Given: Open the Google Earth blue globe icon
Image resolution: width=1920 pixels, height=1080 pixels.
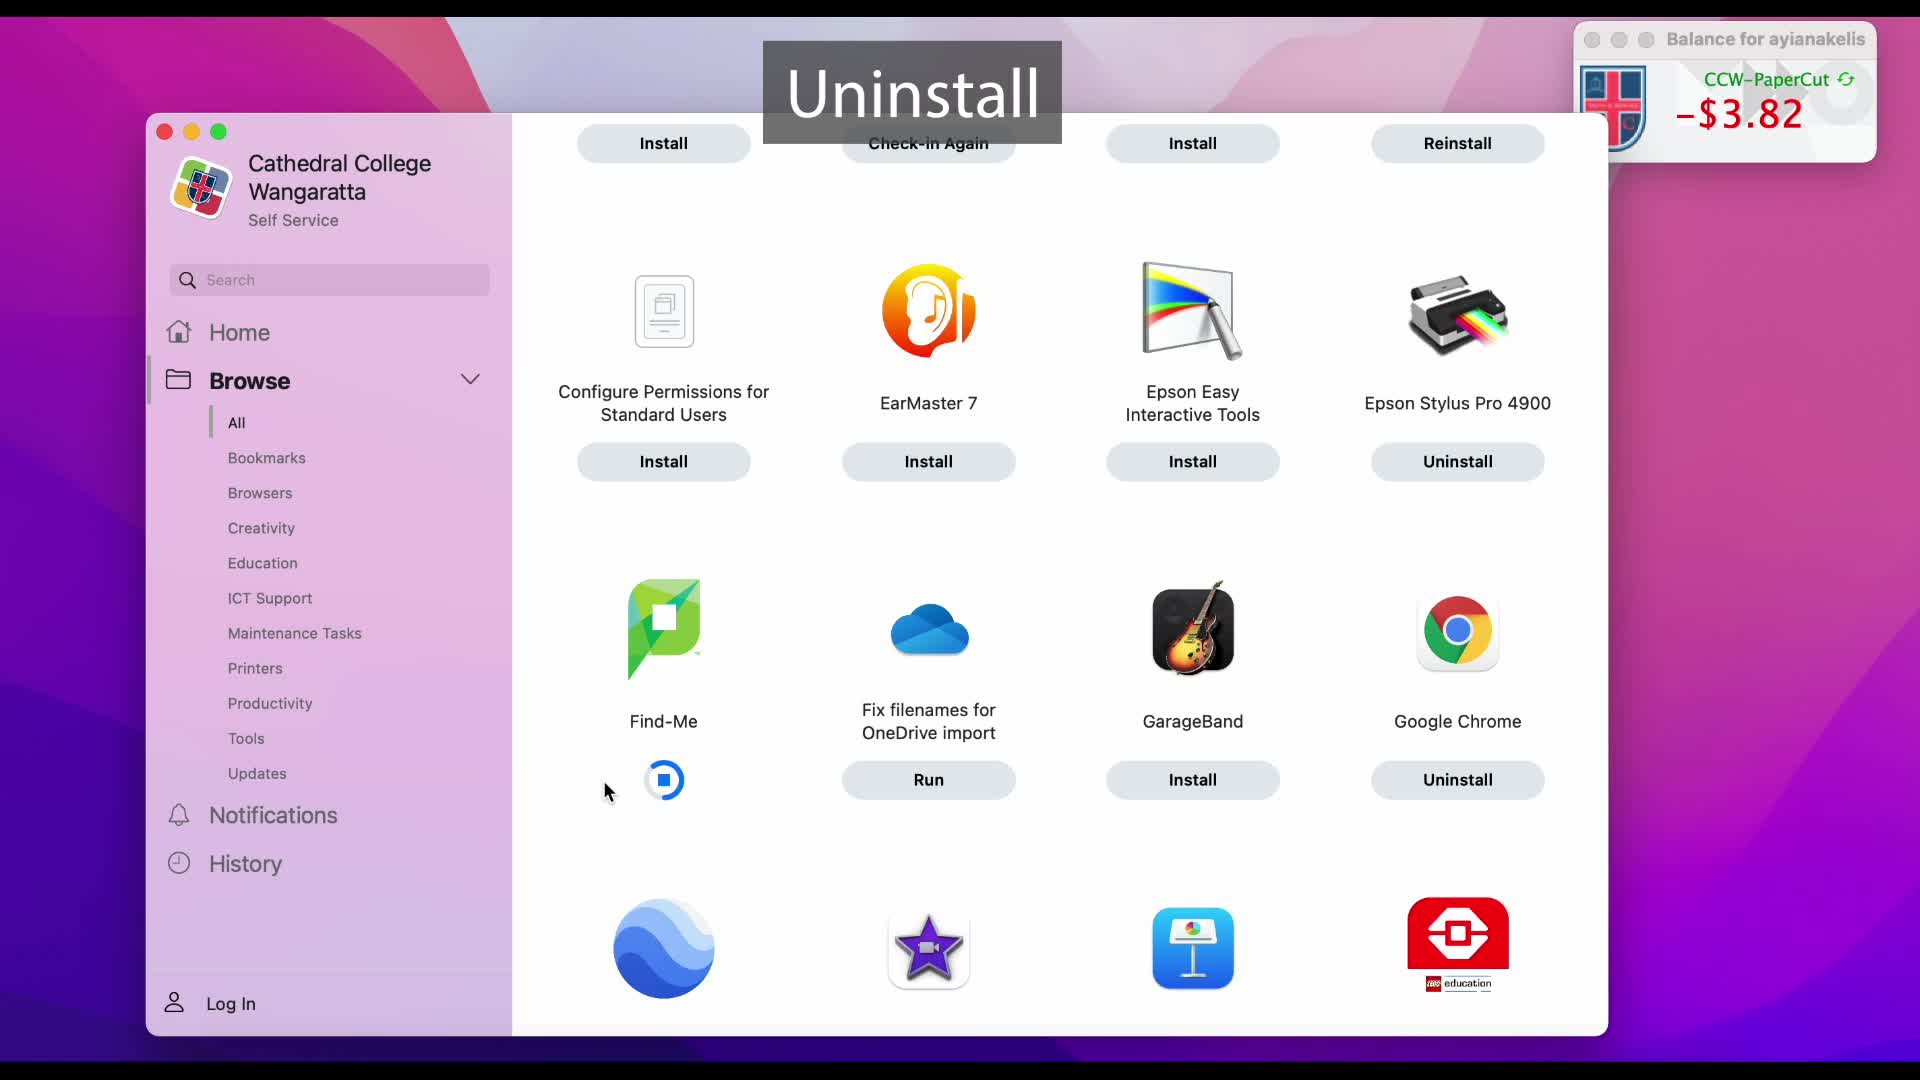Looking at the screenshot, I should pos(664,948).
